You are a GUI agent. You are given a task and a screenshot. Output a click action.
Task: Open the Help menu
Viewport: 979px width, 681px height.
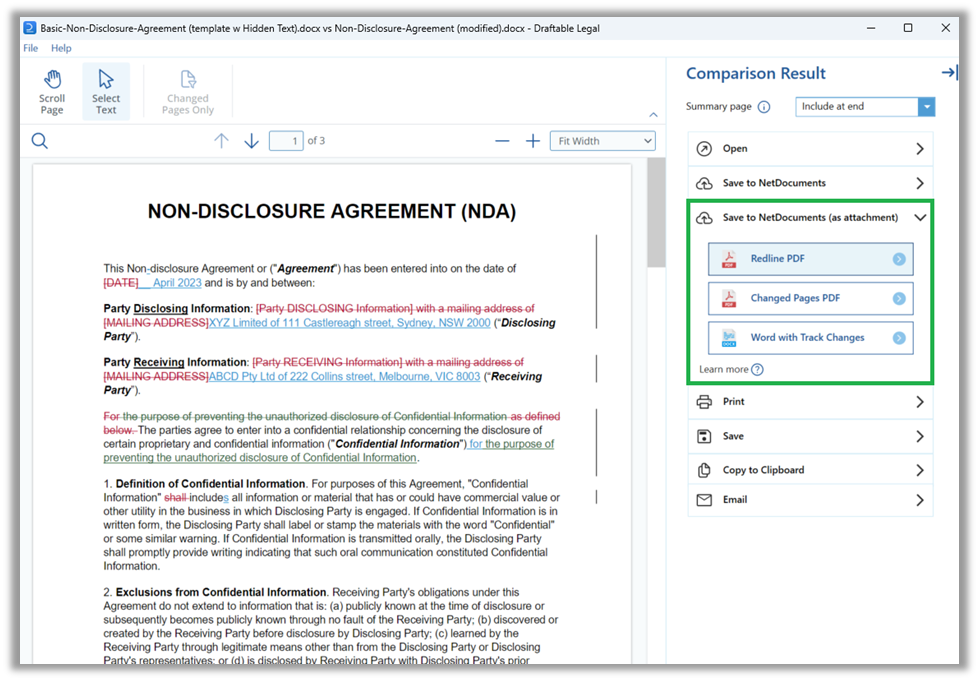point(61,48)
